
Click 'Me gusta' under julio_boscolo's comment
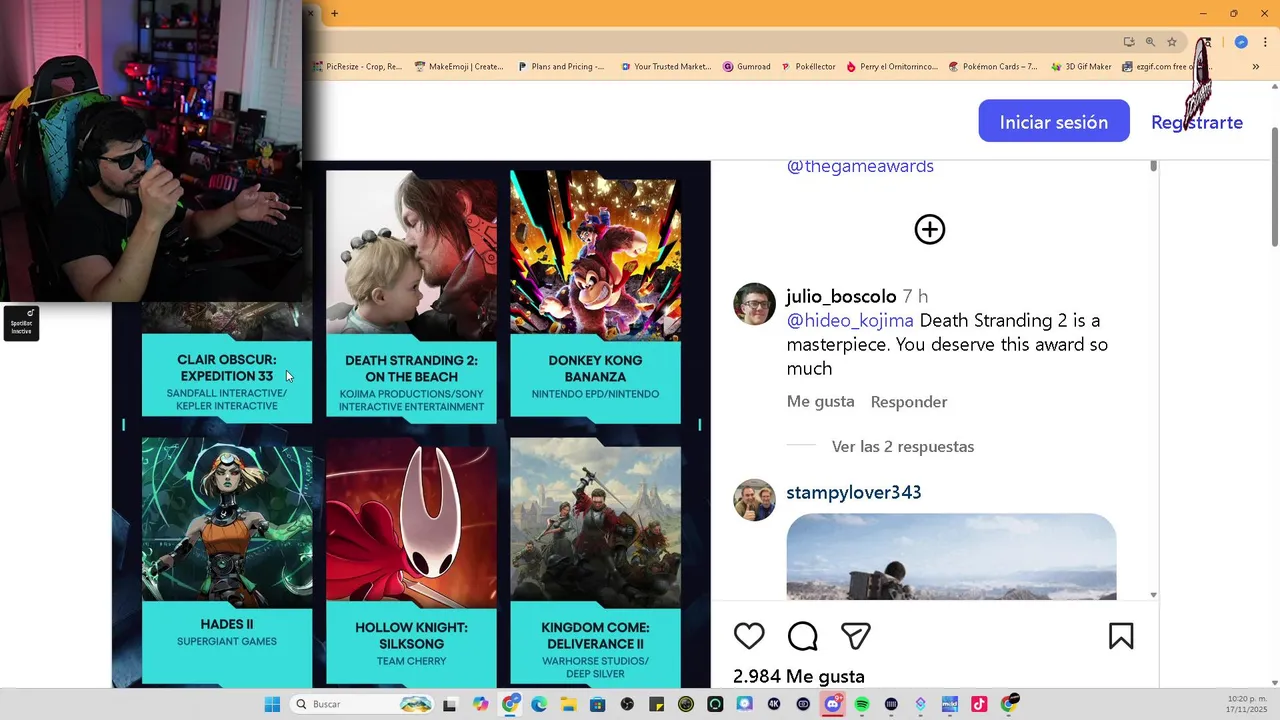(x=821, y=401)
